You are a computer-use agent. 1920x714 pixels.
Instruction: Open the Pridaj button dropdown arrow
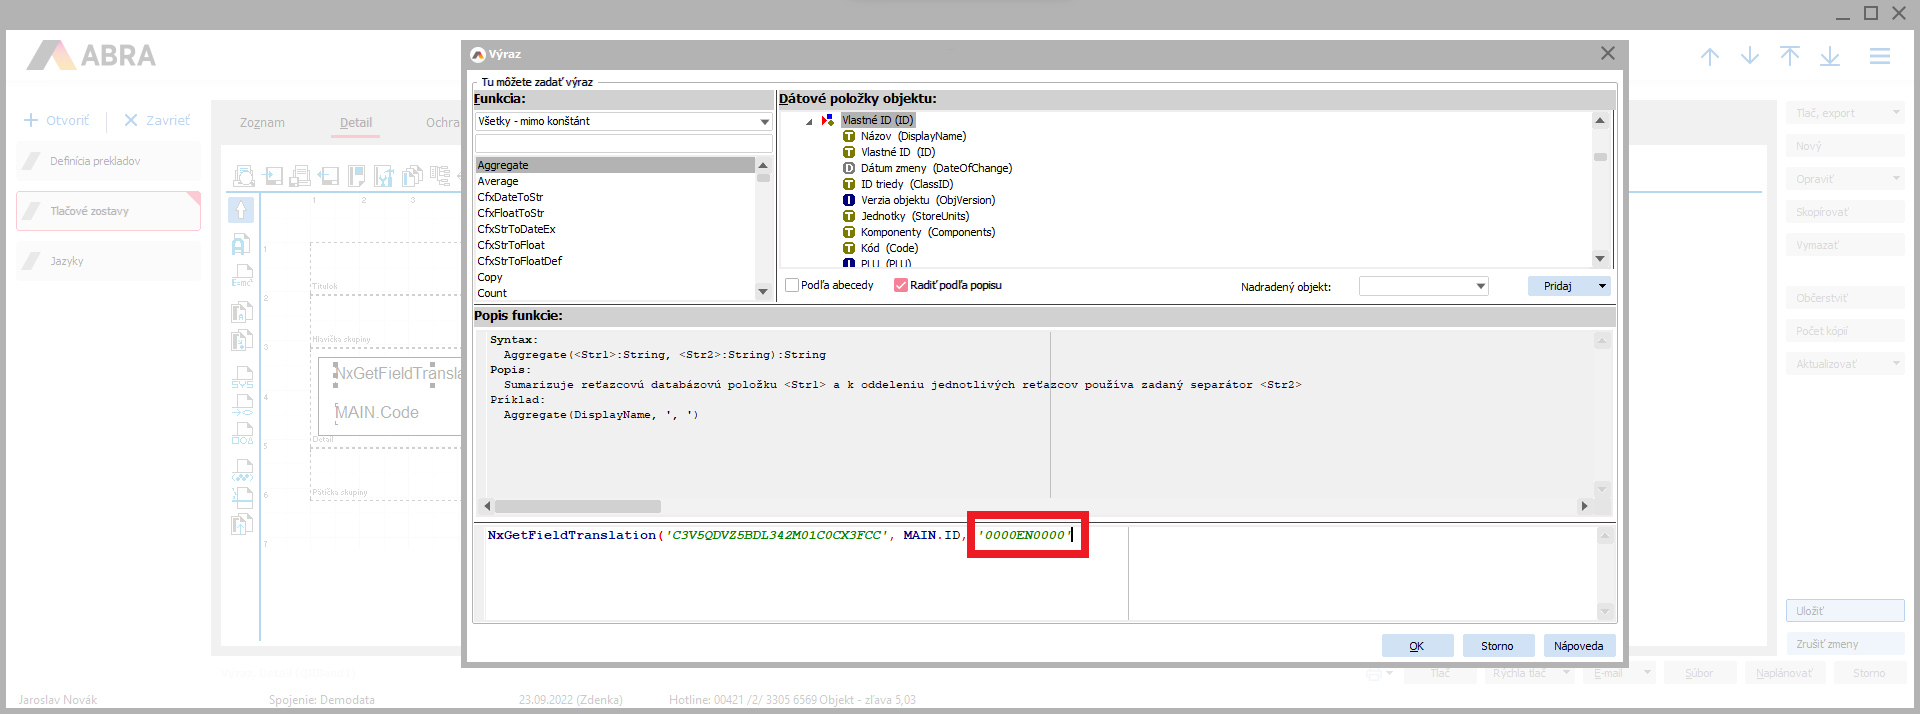pos(1602,286)
